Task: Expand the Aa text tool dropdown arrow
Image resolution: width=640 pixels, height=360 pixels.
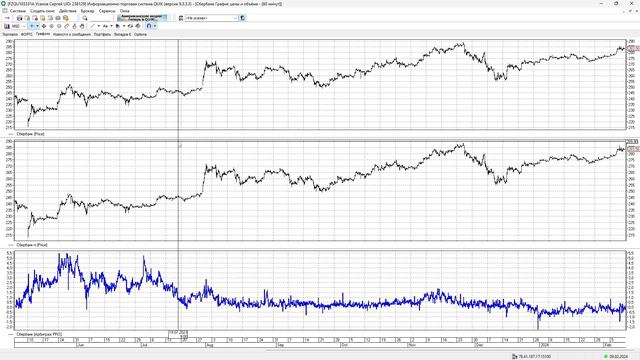Action: [111, 27]
